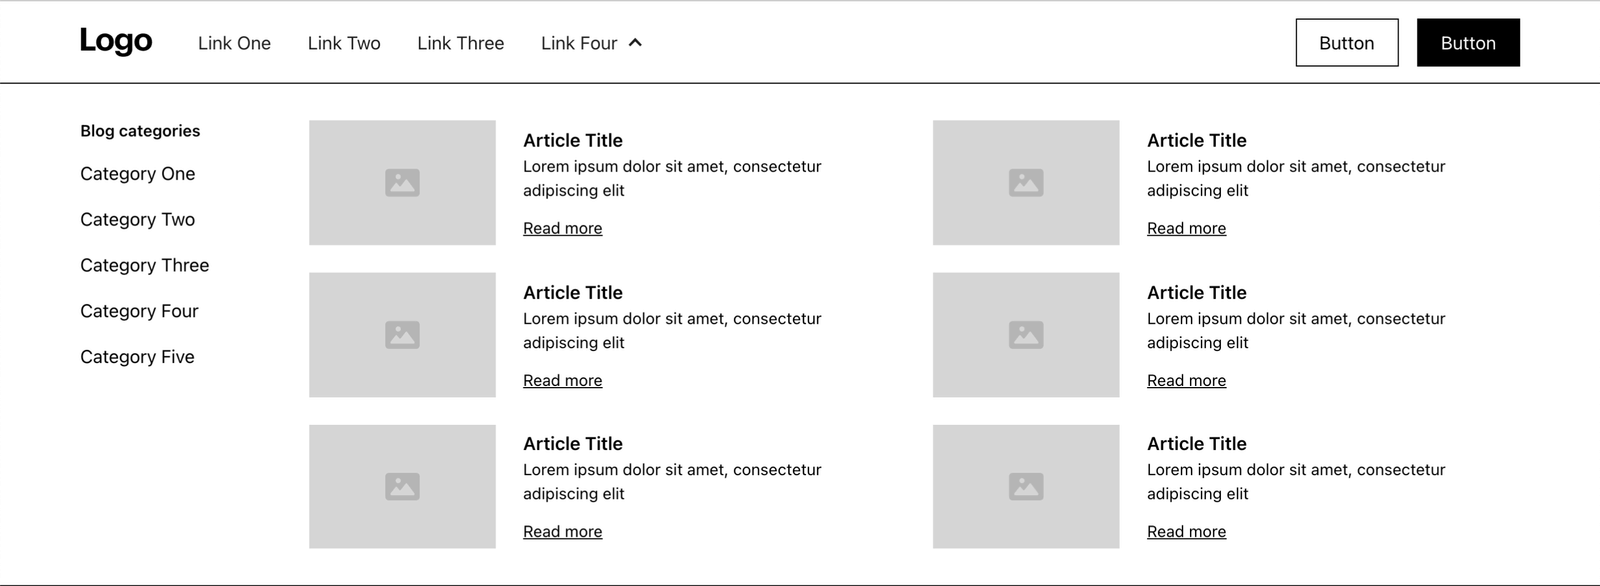Follow Read more on the top-left article
The height and width of the screenshot is (586, 1600).
pyautogui.click(x=563, y=229)
